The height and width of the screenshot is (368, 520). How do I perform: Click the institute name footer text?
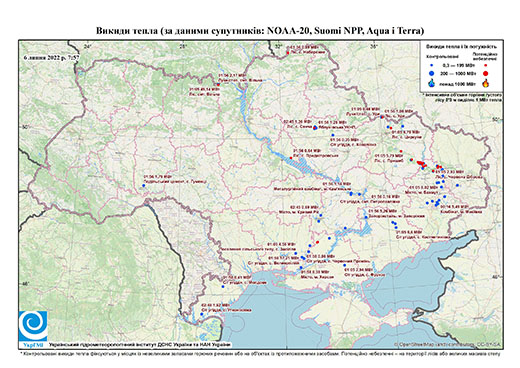[x=140, y=344]
